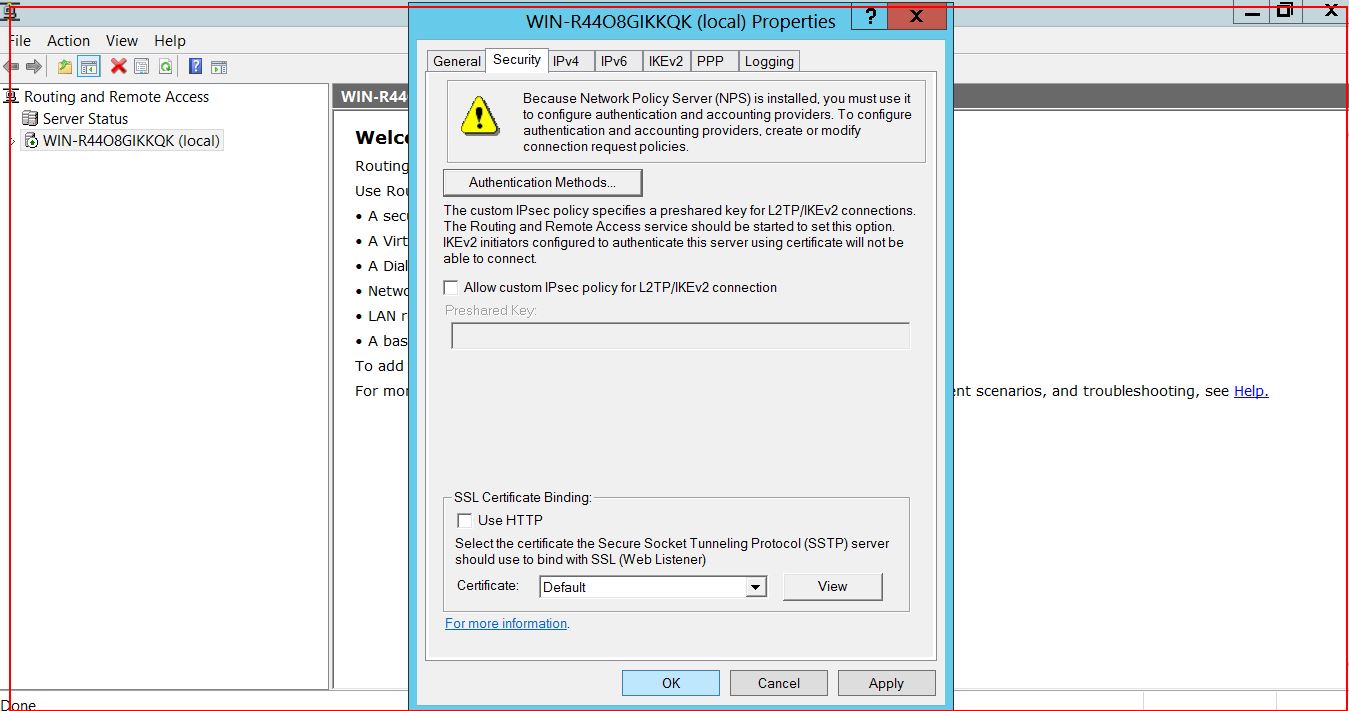Screen dimensions: 1349x711
Task: Click the red Delete X icon
Action: [x=118, y=67]
